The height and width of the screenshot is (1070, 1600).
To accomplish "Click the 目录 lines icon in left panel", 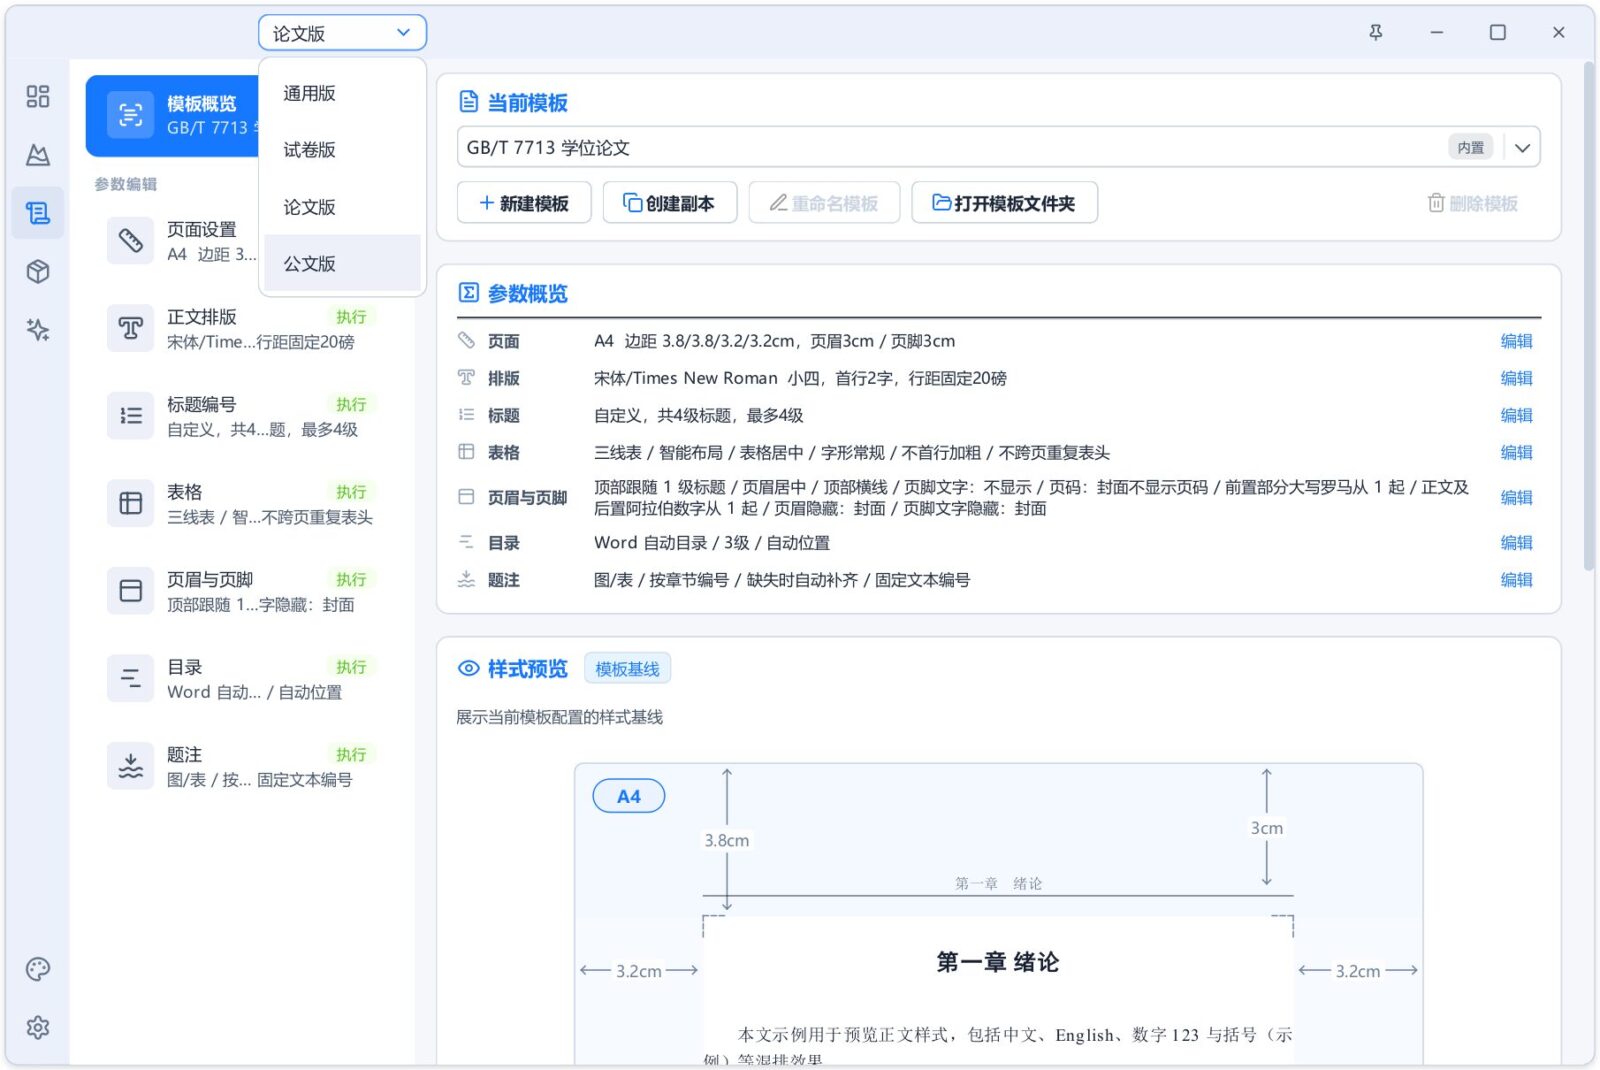I will [x=130, y=678].
